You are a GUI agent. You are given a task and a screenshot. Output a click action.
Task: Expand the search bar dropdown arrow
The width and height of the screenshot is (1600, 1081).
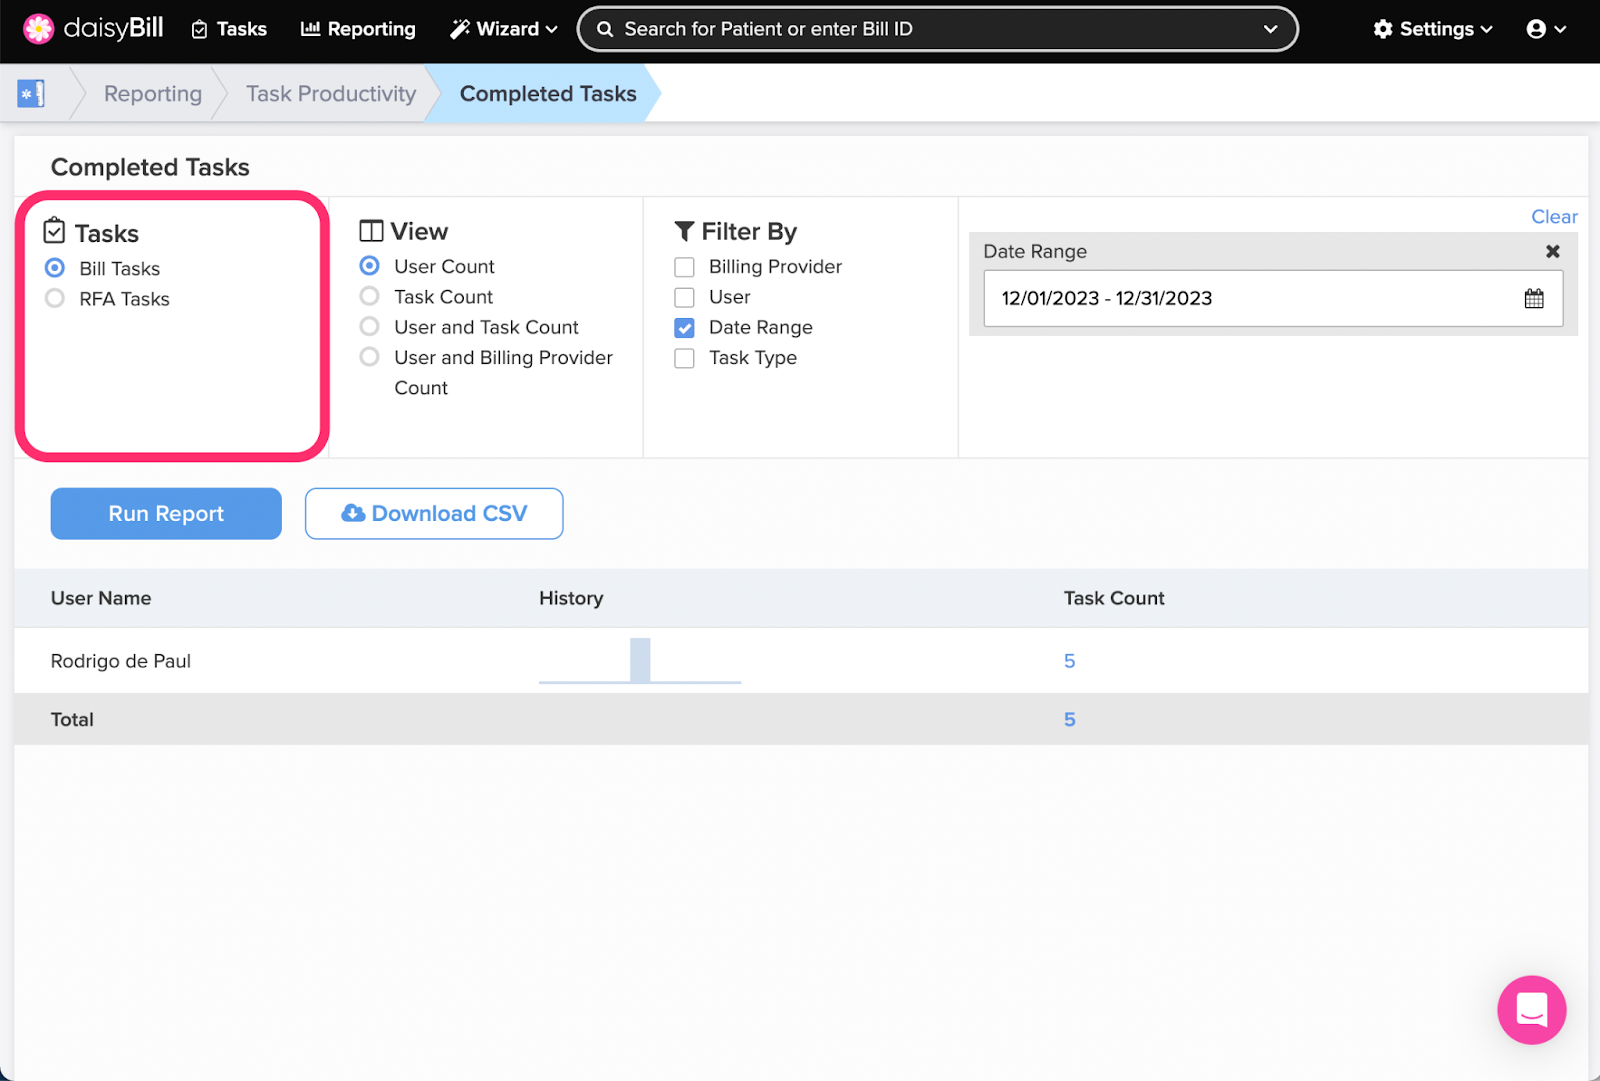(1270, 29)
